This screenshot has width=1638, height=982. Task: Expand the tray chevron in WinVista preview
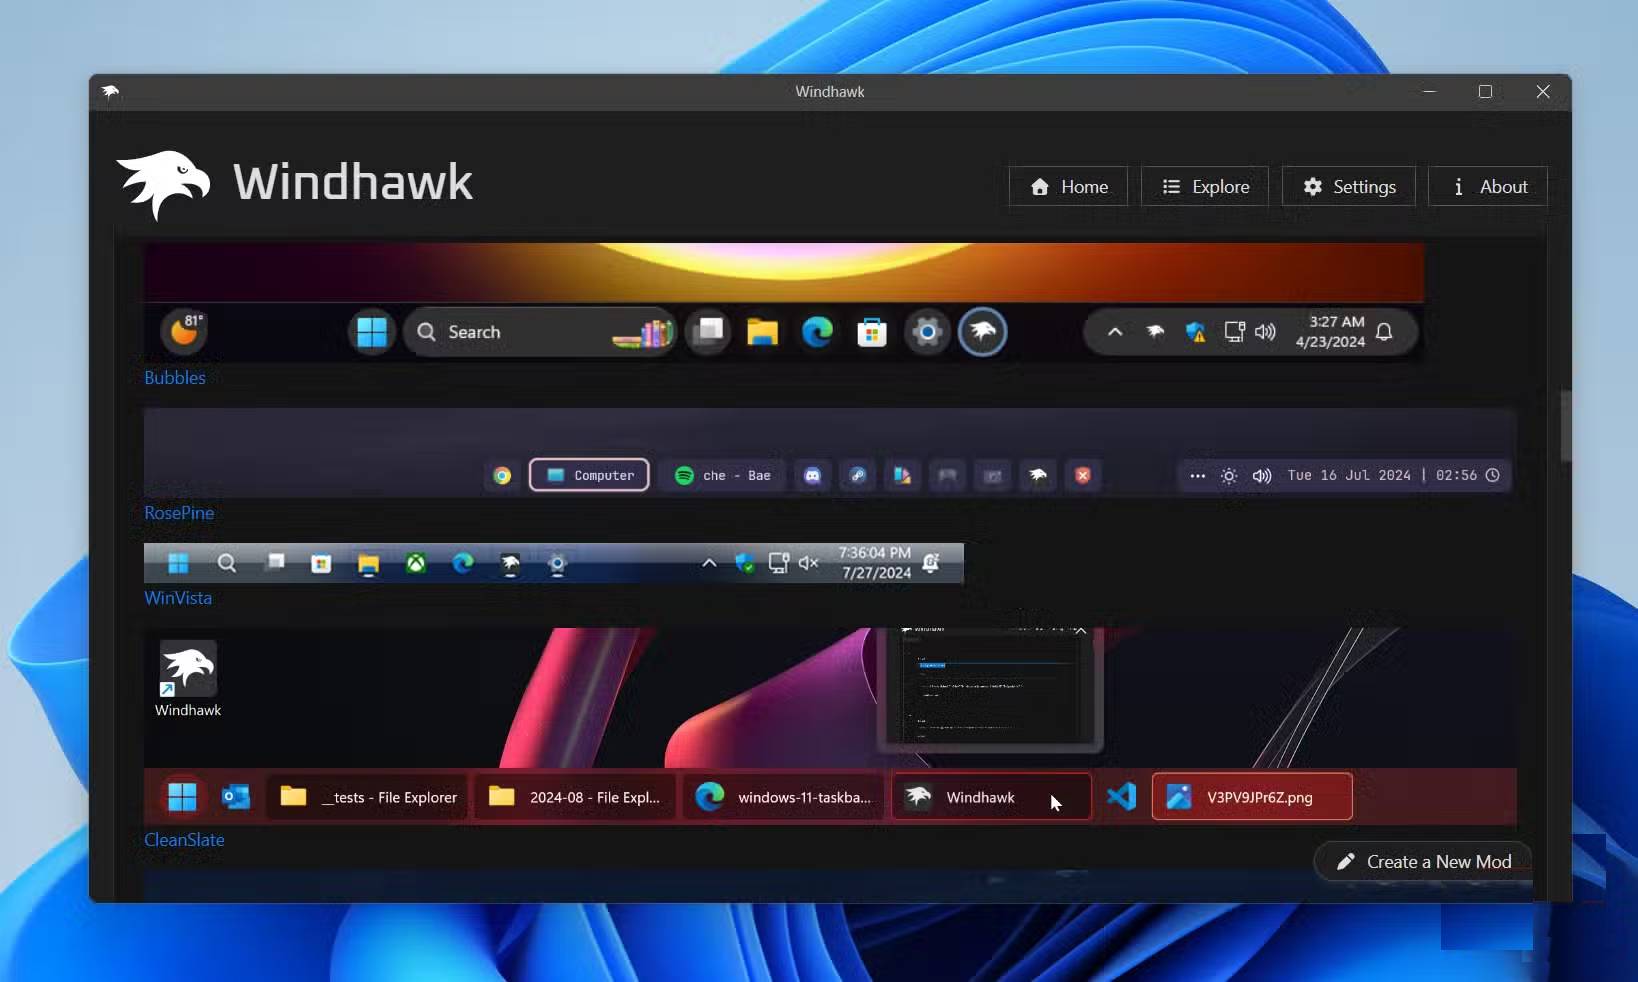pos(709,563)
